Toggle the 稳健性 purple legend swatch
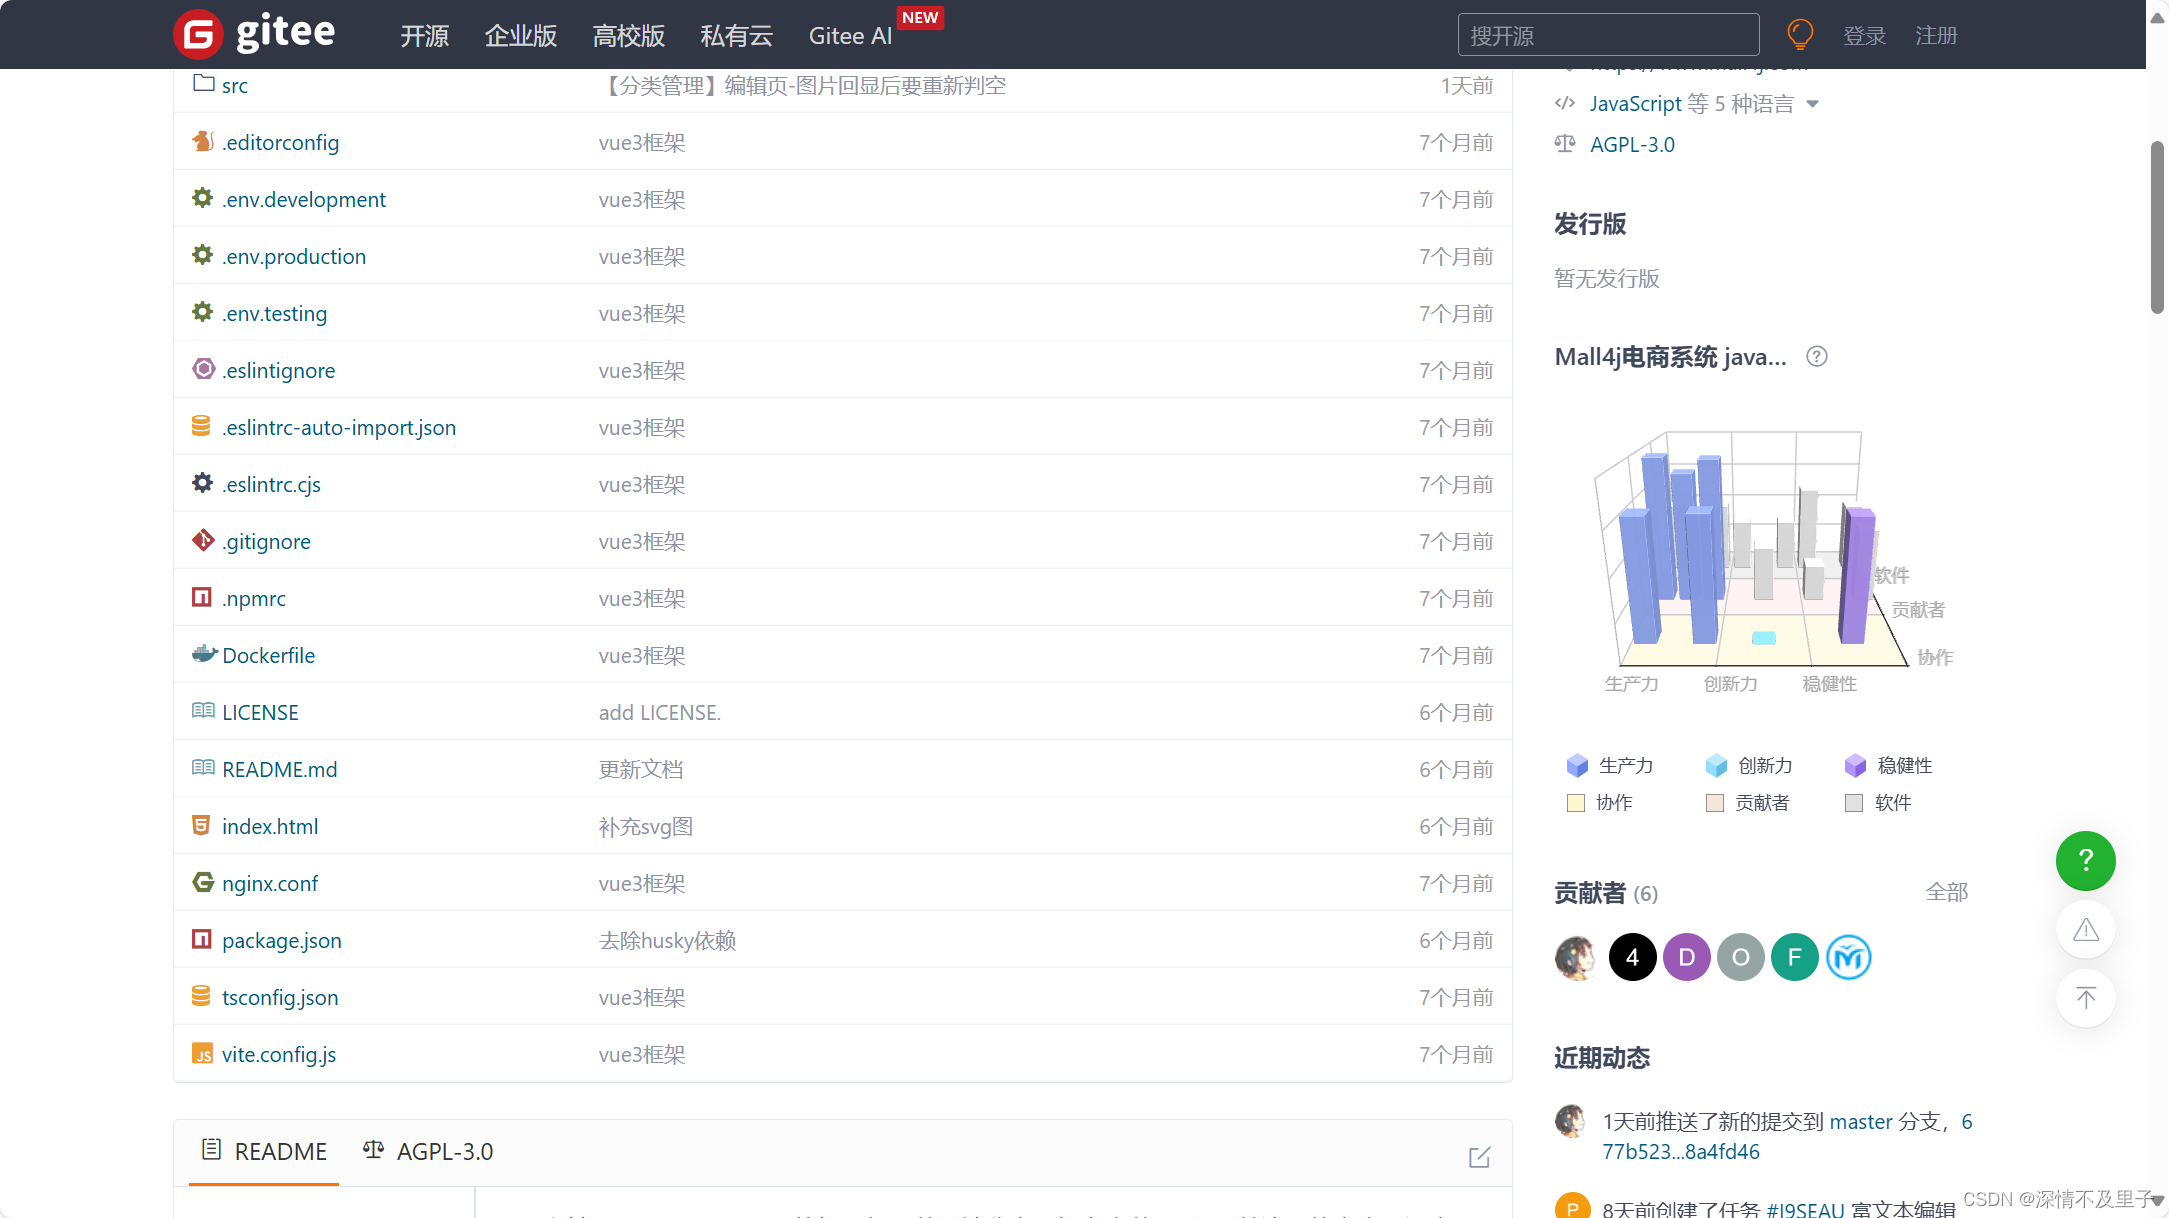Image resolution: width=2169 pixels, height=1218 pixels. click(x=1855, y=766)
